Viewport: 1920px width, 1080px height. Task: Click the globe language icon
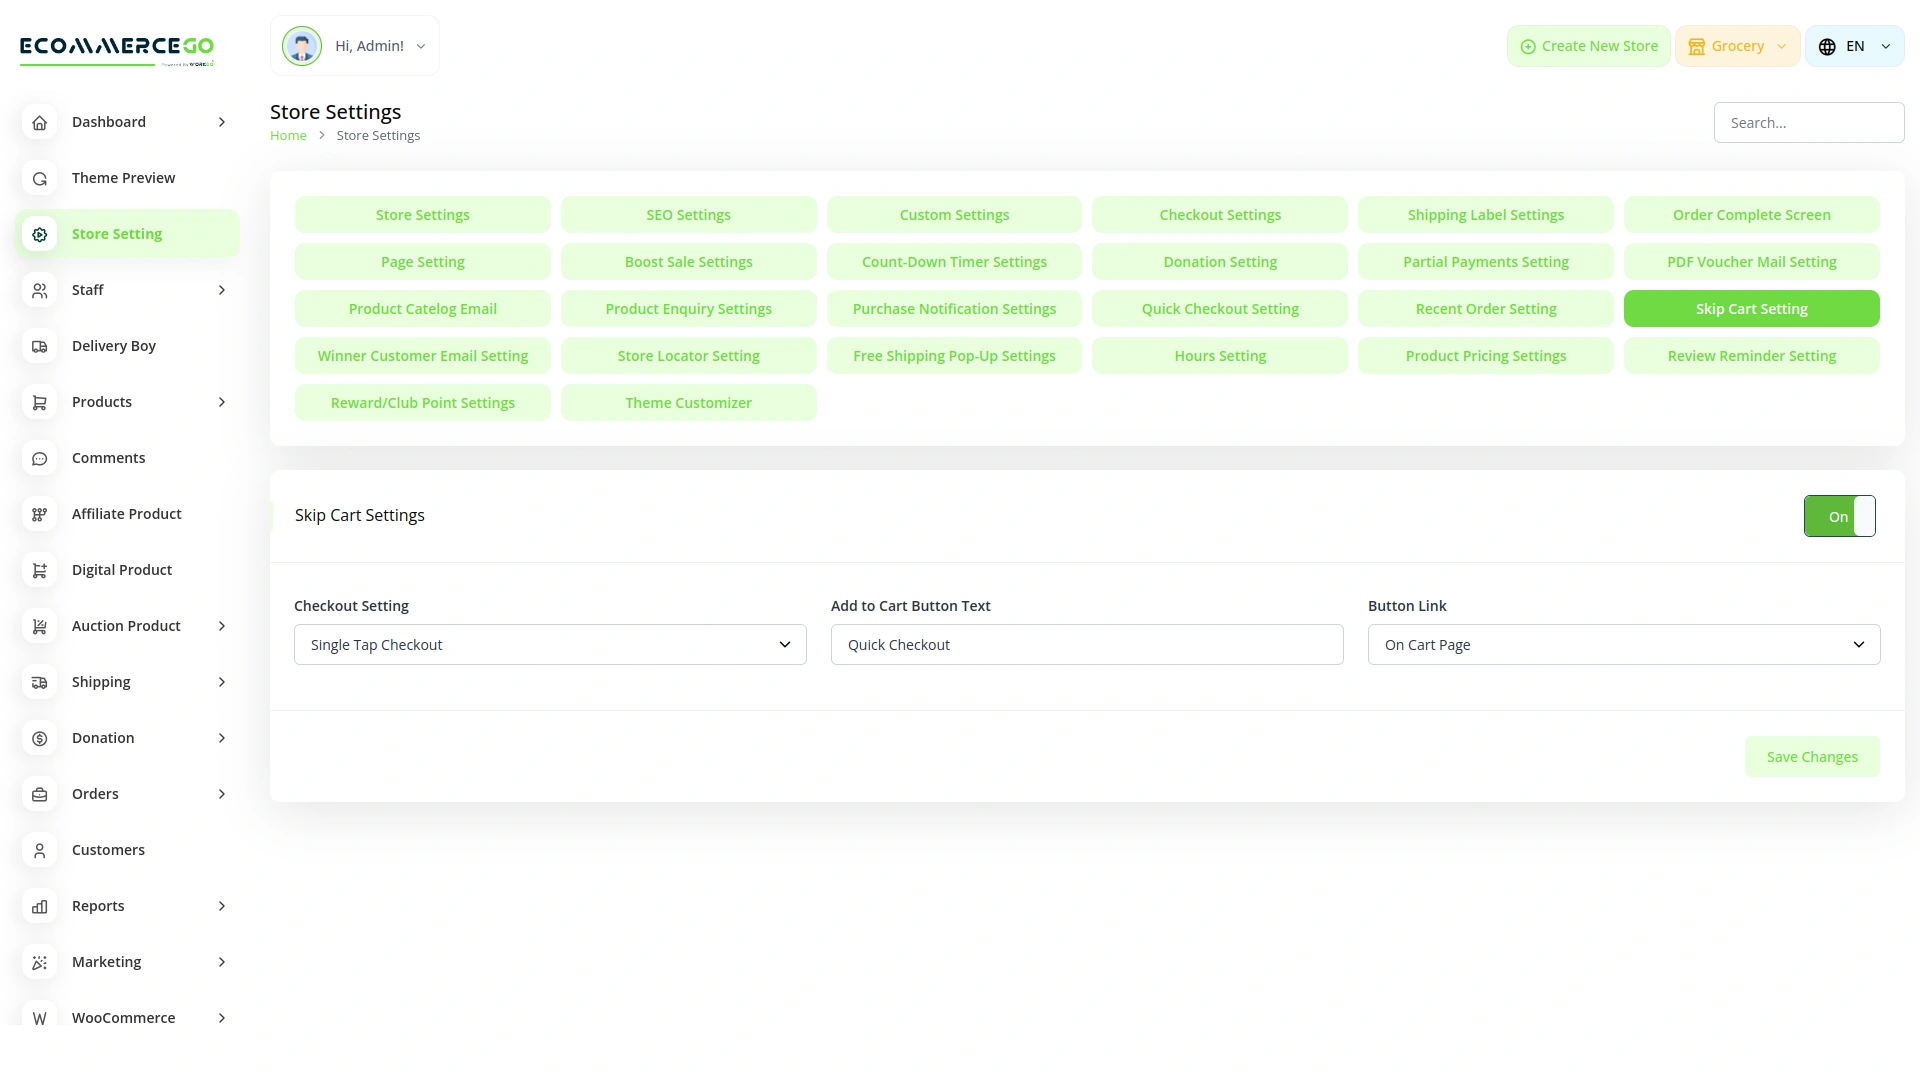[x=1827, y=47]
